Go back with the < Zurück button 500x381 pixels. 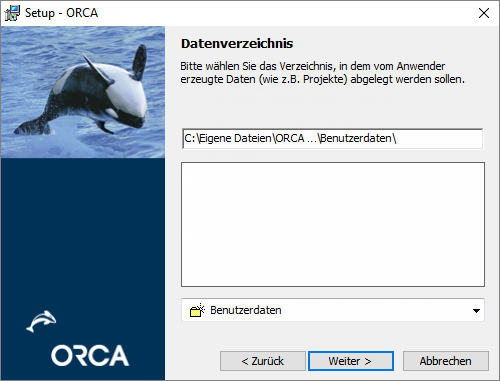coord(263,361)
